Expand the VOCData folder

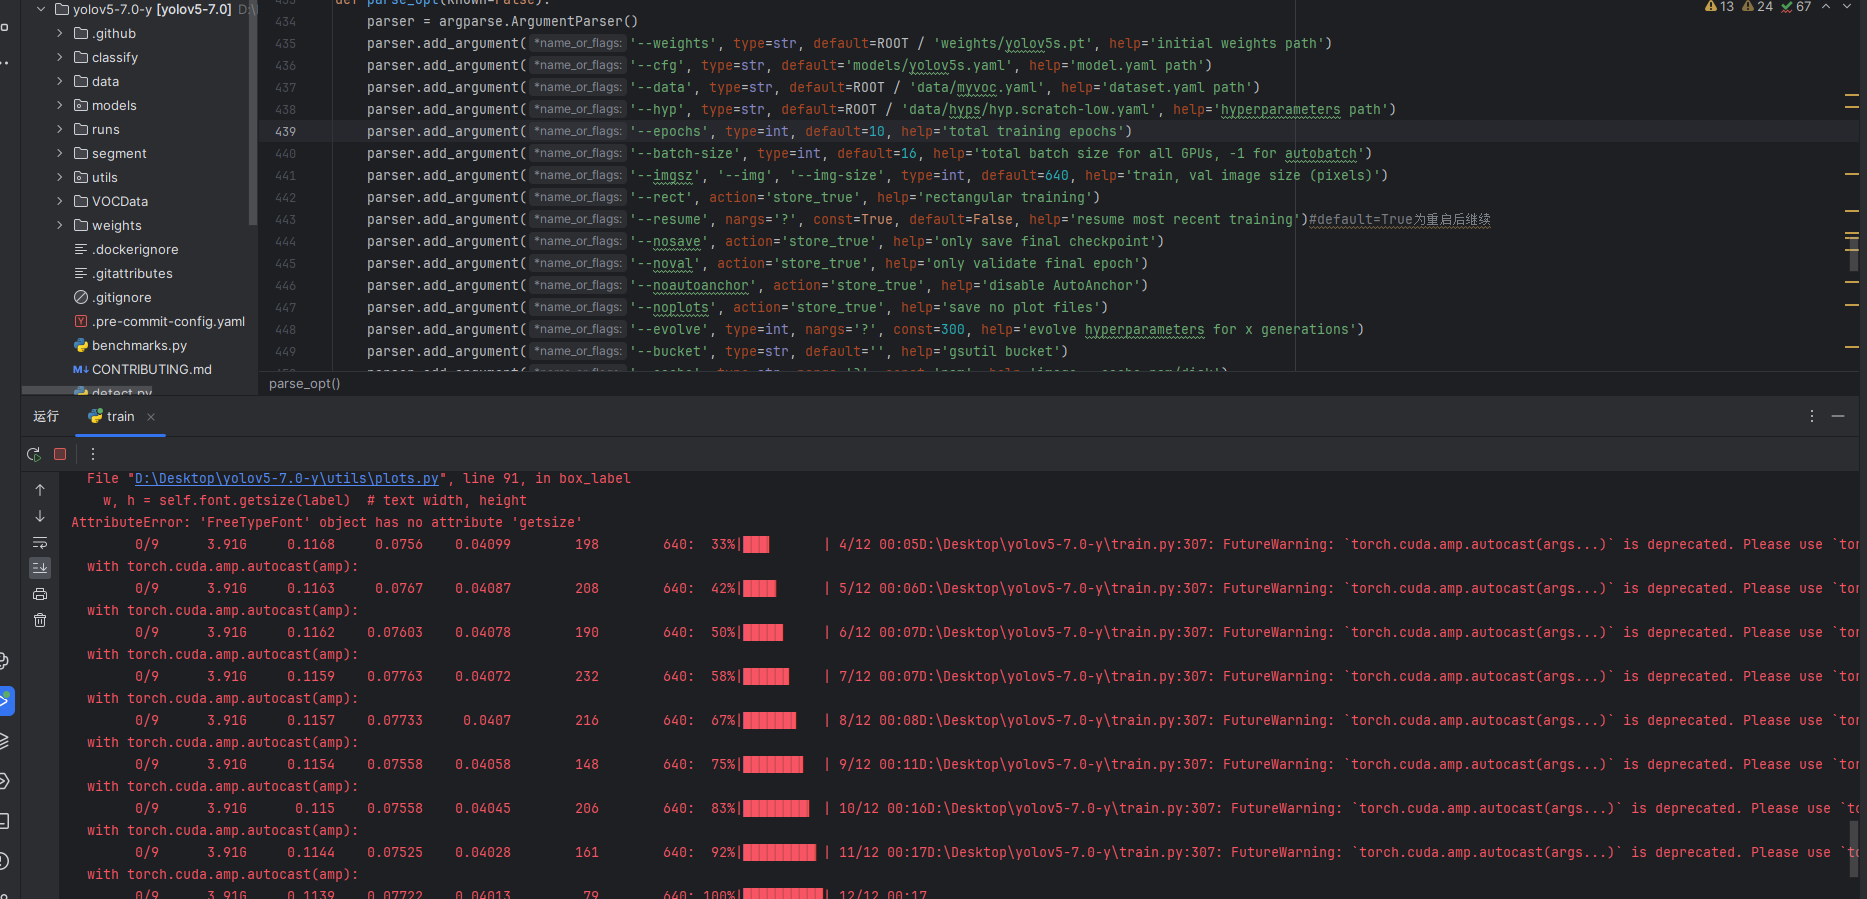point(60,201)
